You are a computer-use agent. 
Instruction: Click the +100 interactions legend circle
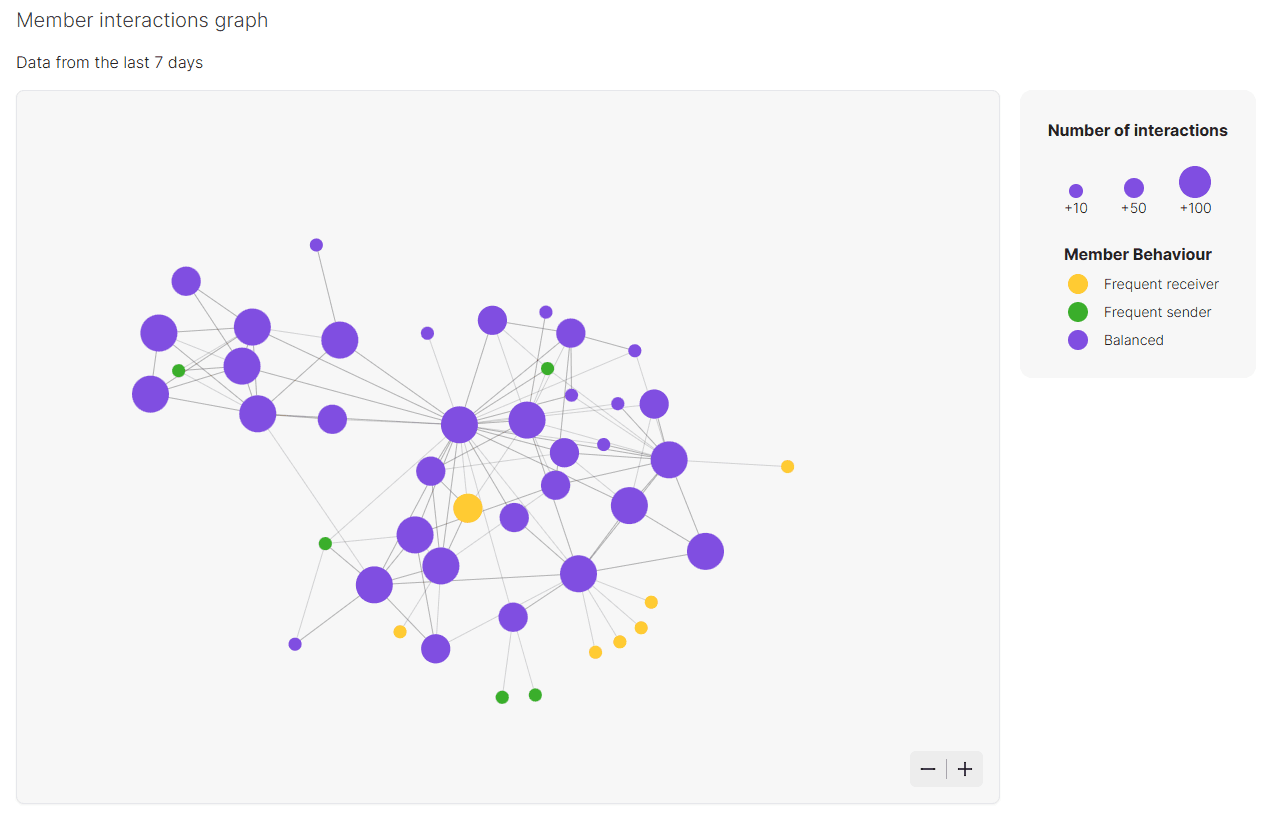click(x=1195, y=182)
